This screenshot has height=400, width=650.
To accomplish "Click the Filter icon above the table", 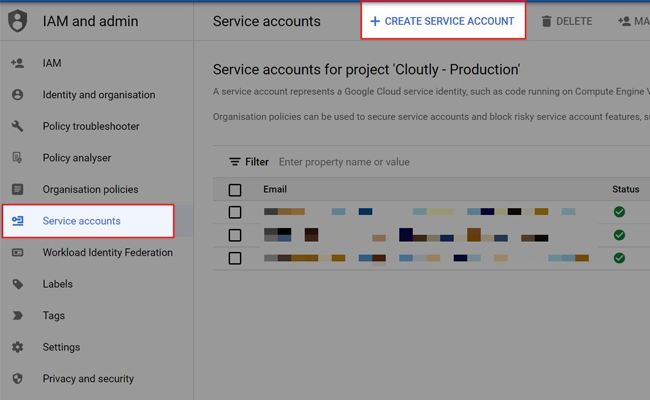I will click(x=235, y=162).
